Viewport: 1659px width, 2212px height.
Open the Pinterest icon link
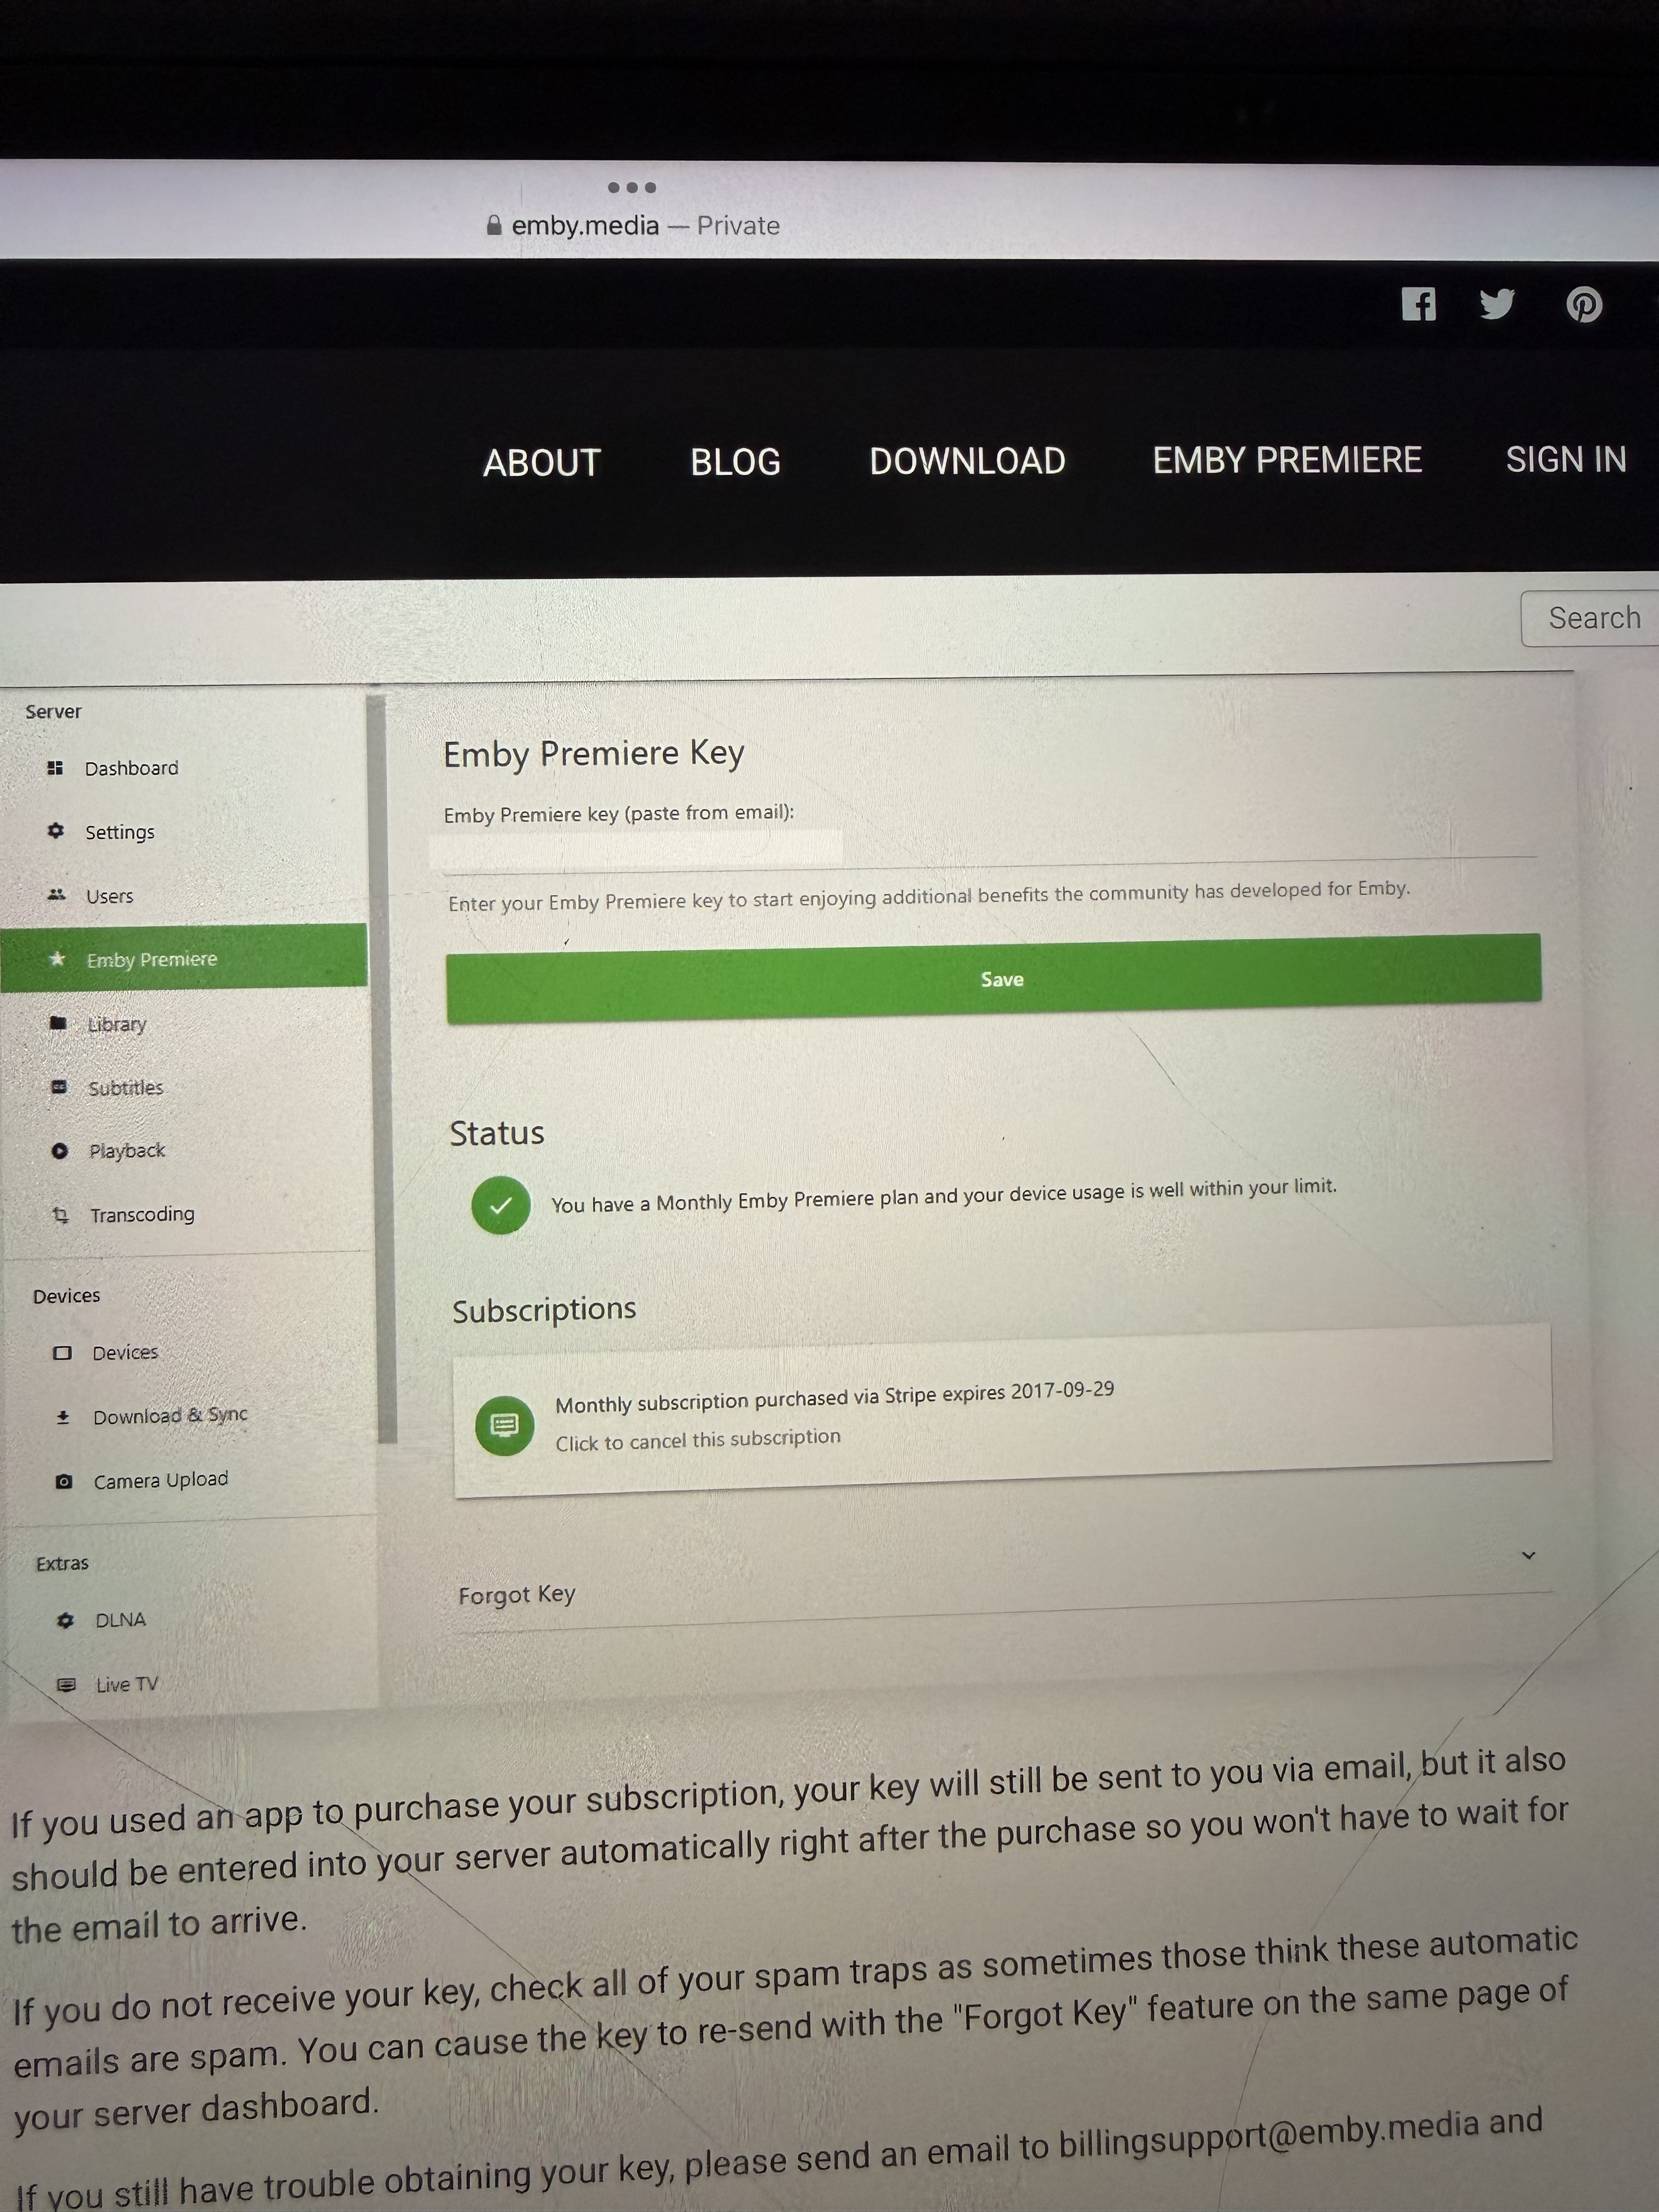tap(1583, 304)
